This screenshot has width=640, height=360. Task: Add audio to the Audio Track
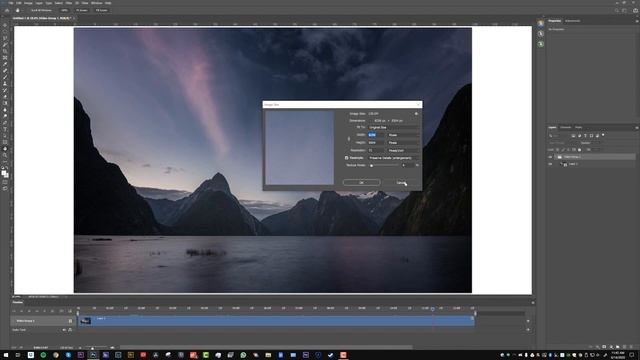(528, 330)
